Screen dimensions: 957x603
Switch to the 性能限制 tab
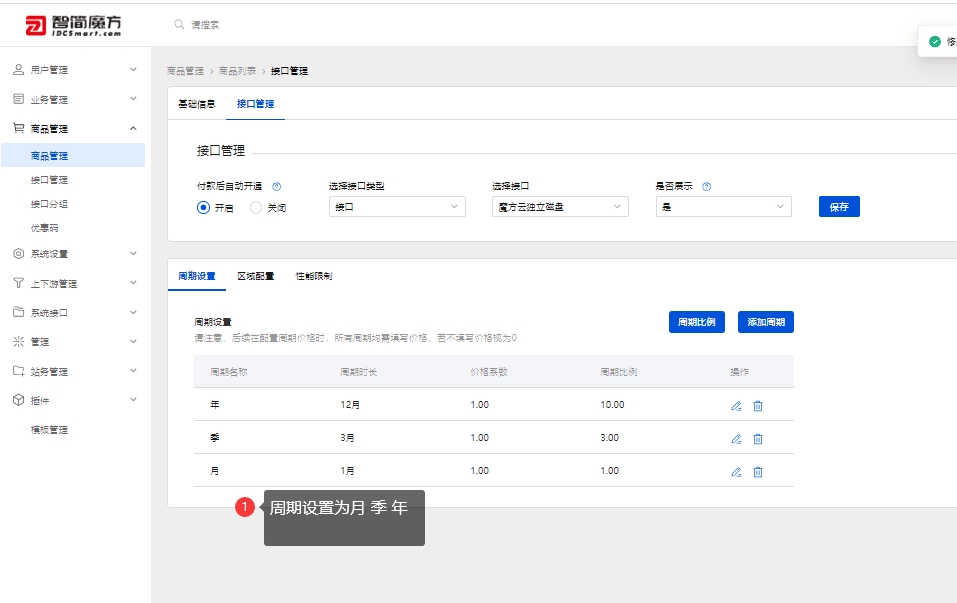pyautogui.click(x=314, y=276)
